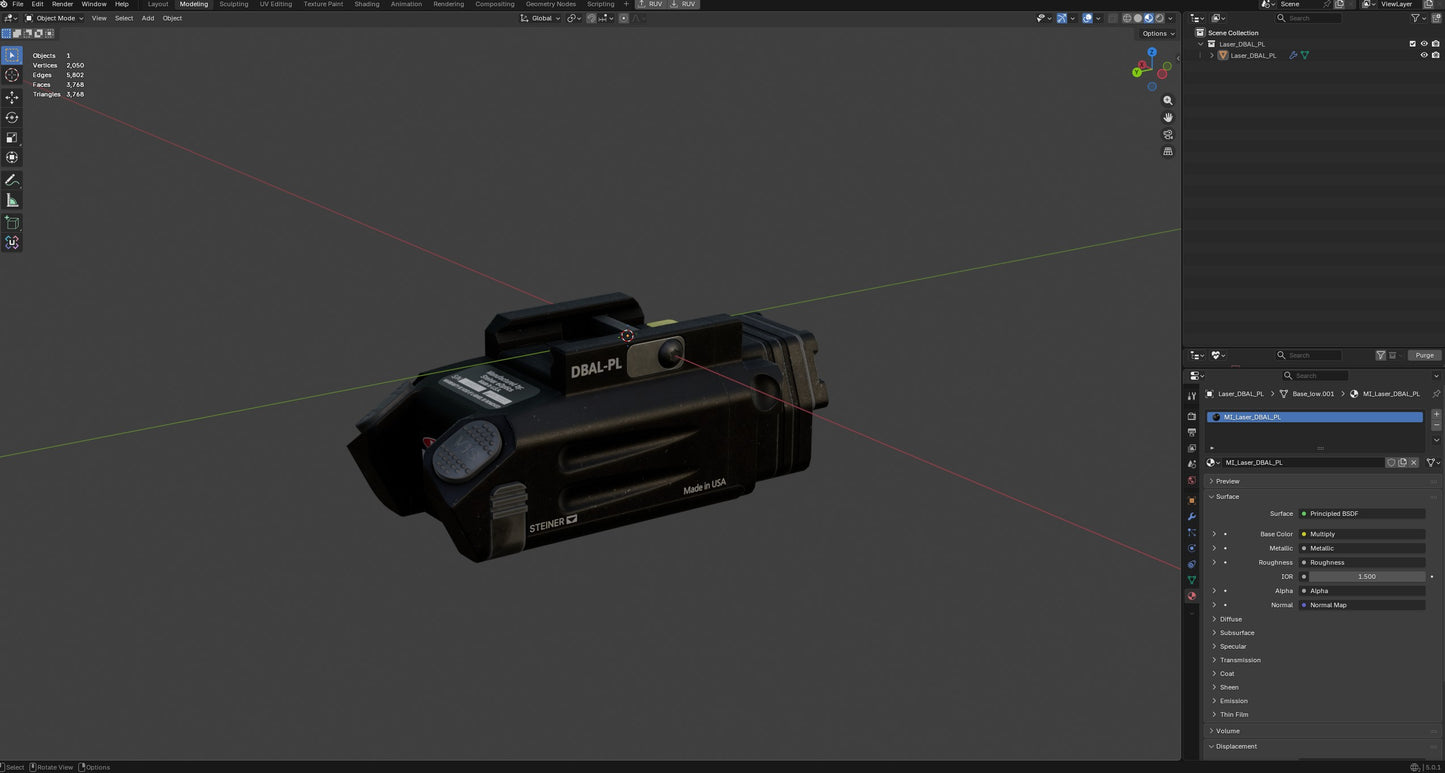The height and width of the screenshot is (773, 1445).
Task: Toggle viewport overlays
Action: (1088, 18)
